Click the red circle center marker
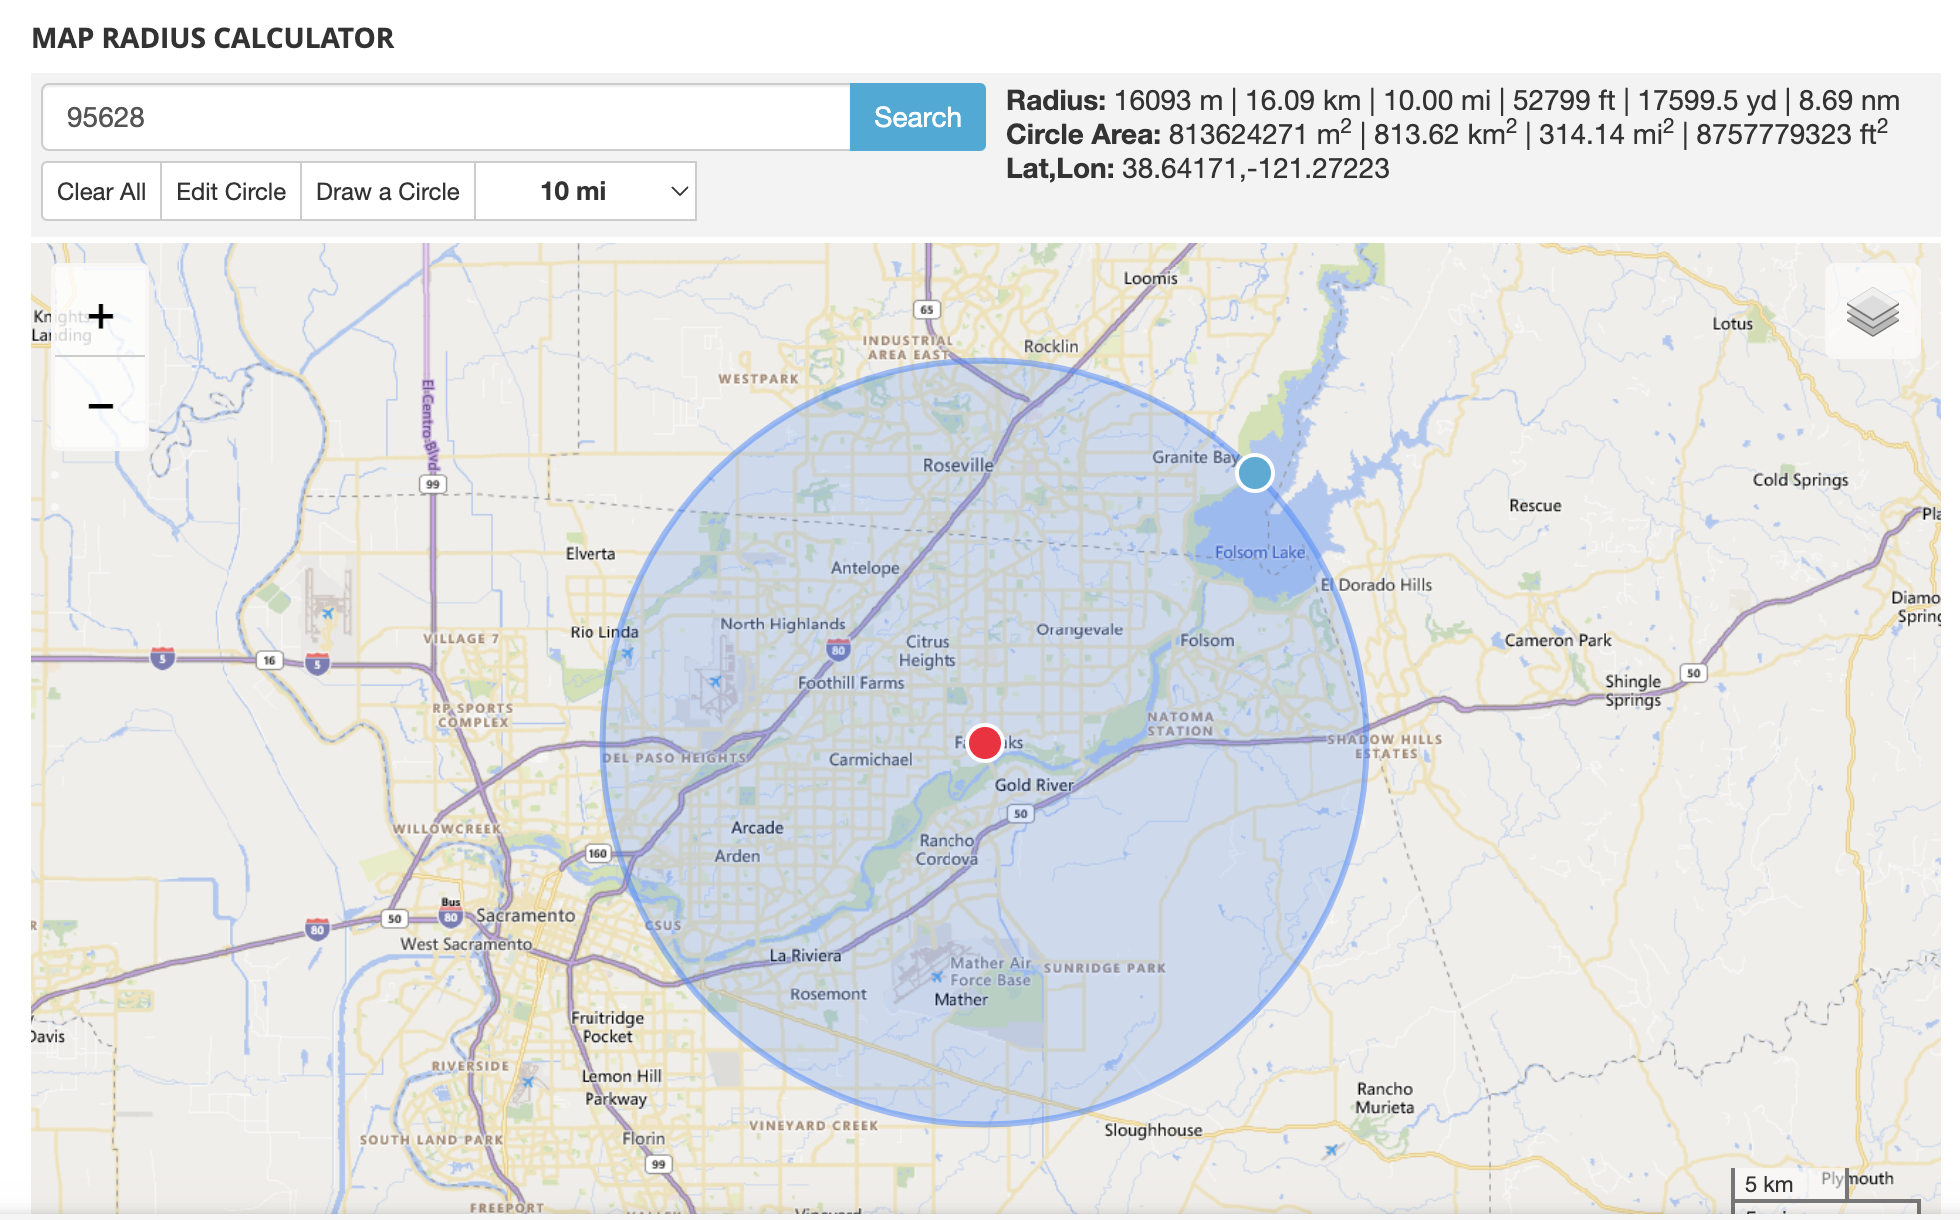 [x=985, y=743]
